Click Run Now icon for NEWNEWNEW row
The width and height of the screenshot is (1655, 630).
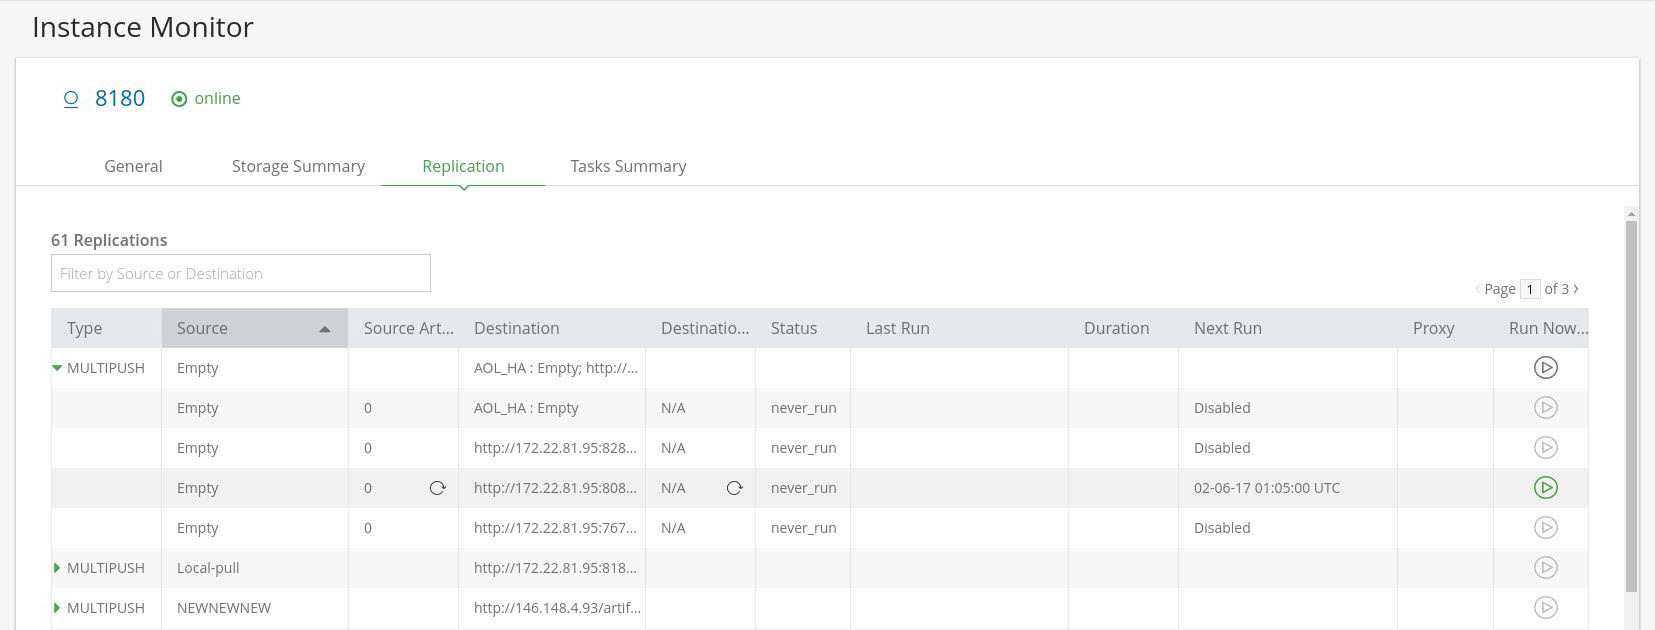(1545, 608)
